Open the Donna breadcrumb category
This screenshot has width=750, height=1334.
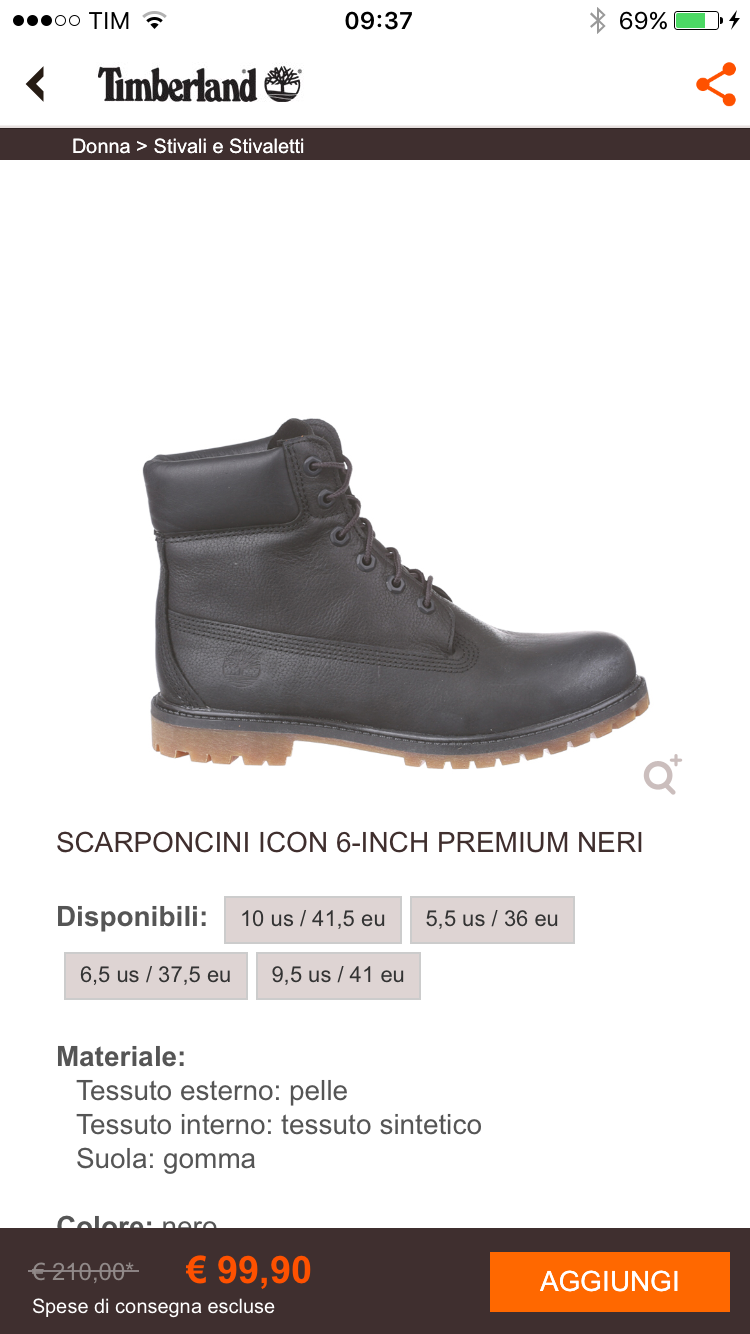point(101,146)
